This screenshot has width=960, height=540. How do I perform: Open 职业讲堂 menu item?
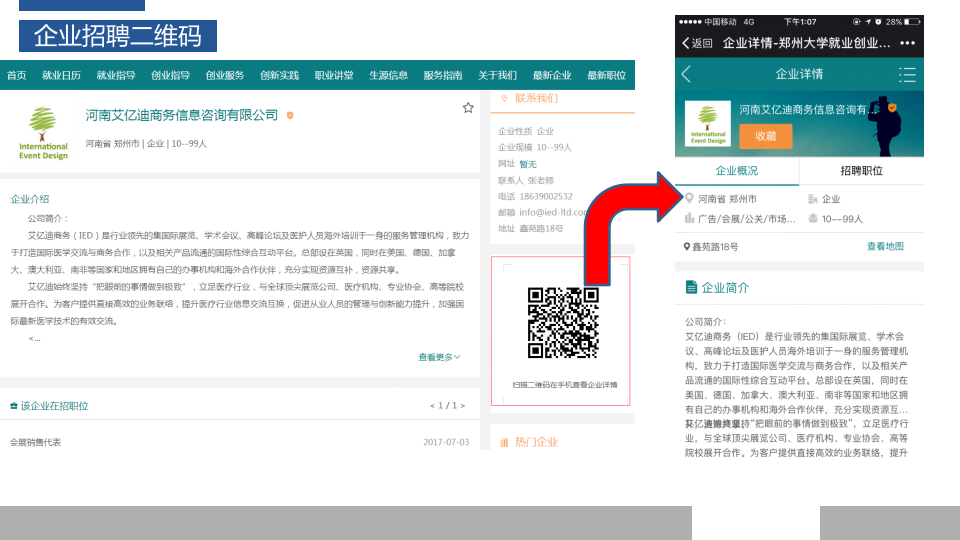(334, 75)
